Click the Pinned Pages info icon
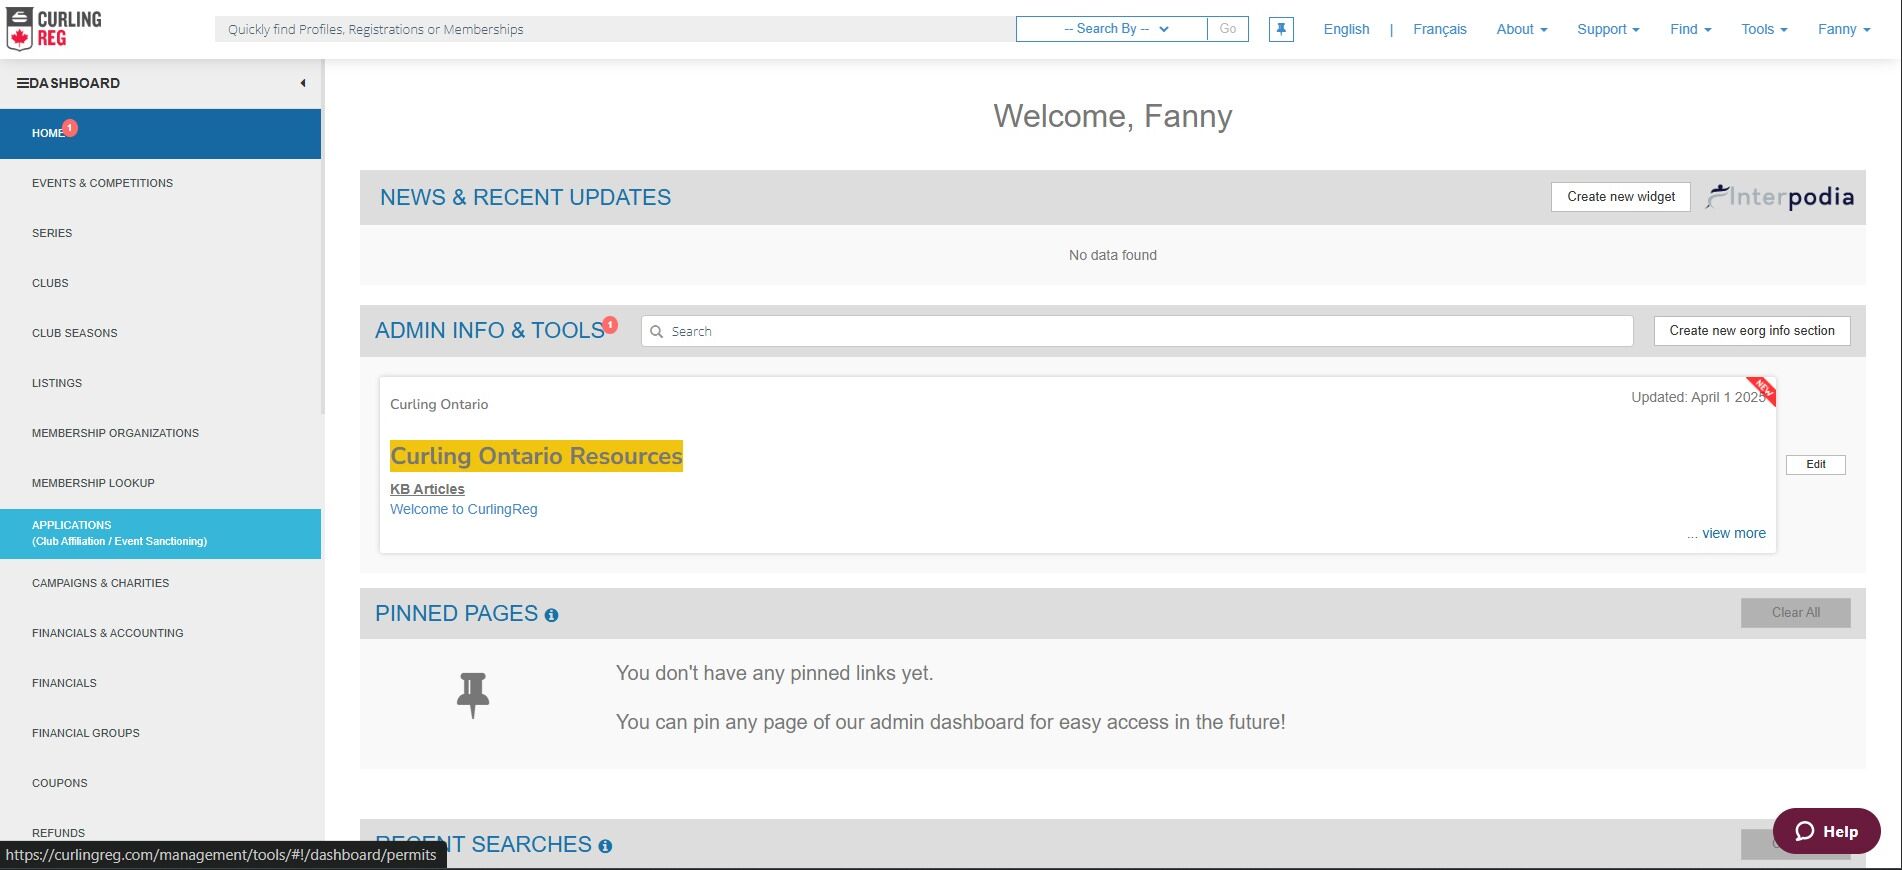 click(x=551, y=615)
